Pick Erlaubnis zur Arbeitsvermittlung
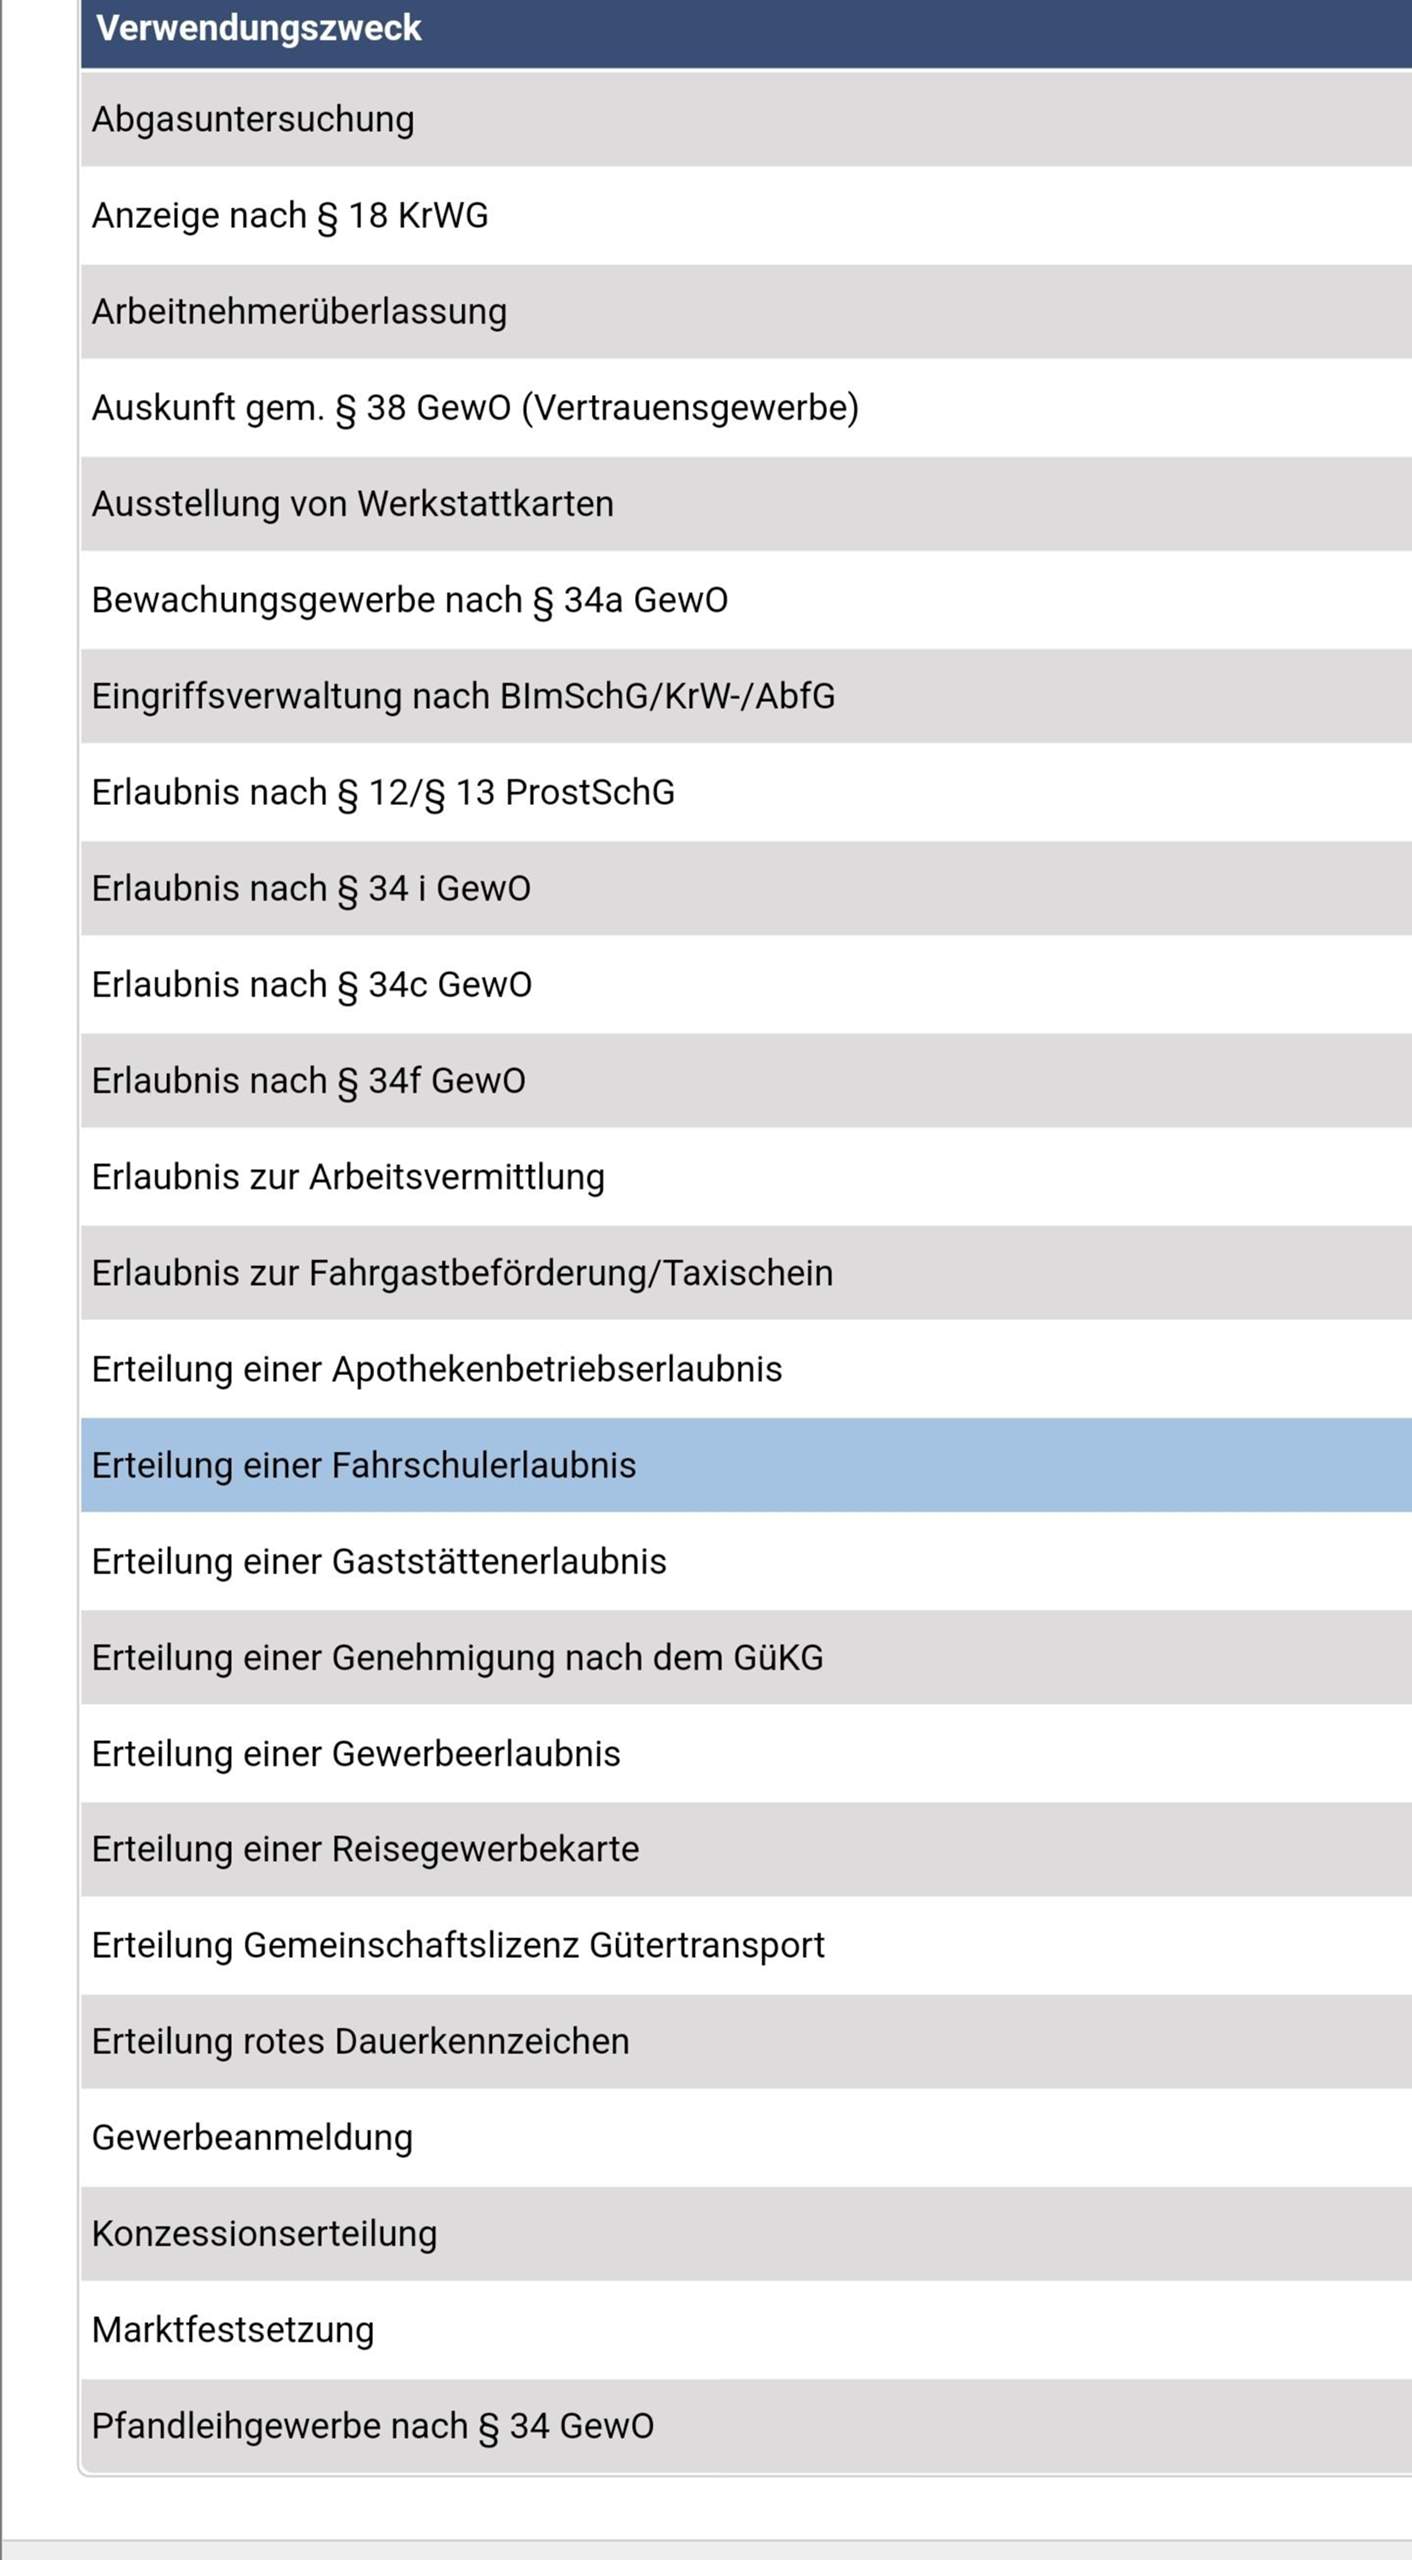 348,1177
